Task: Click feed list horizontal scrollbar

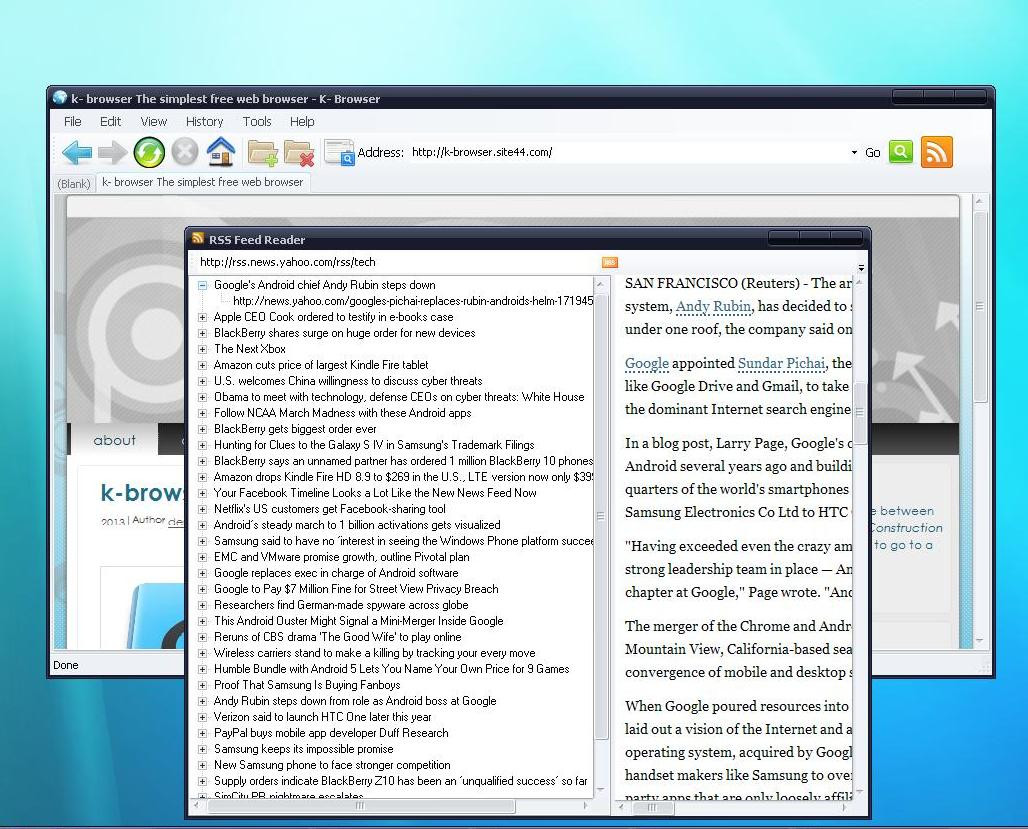Action: (x=362, y=806)
